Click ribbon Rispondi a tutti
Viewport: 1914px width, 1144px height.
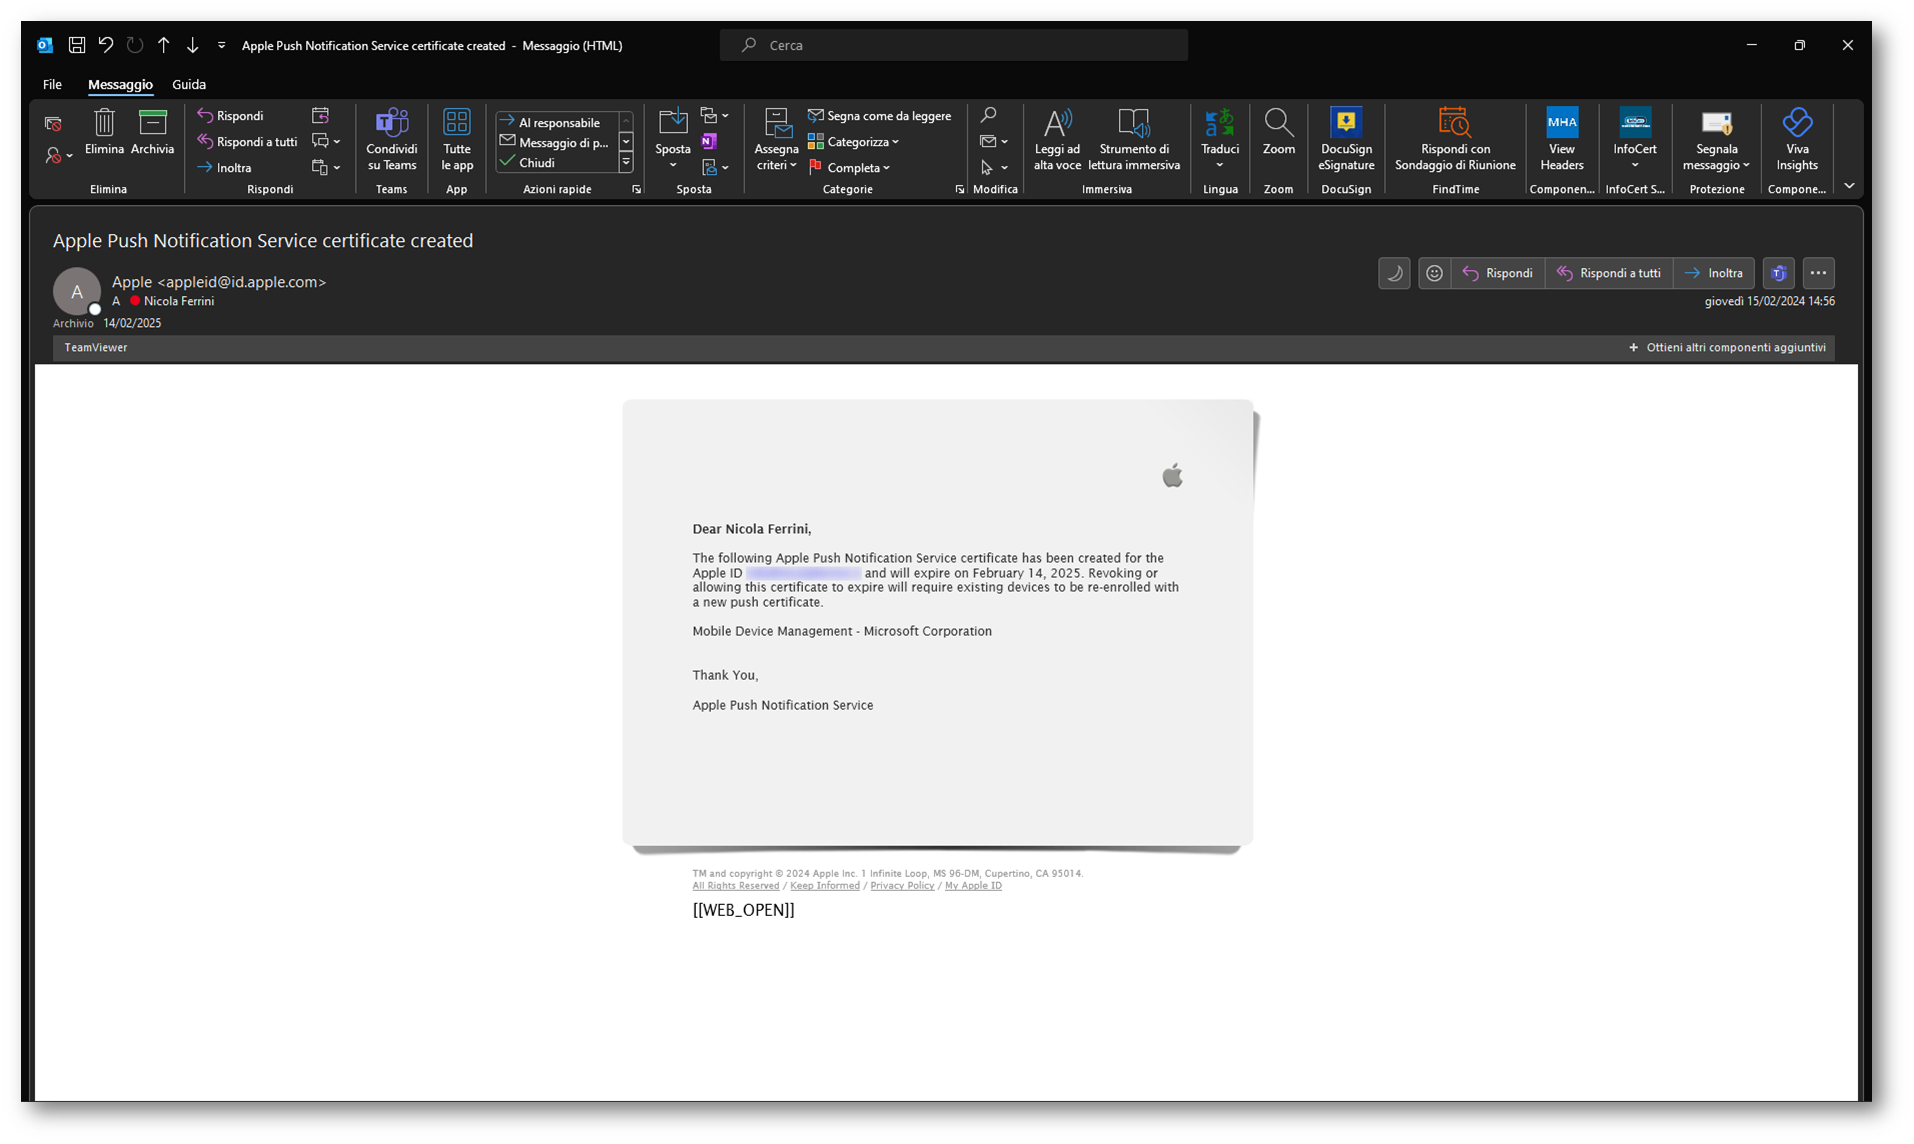coord(247,142)
